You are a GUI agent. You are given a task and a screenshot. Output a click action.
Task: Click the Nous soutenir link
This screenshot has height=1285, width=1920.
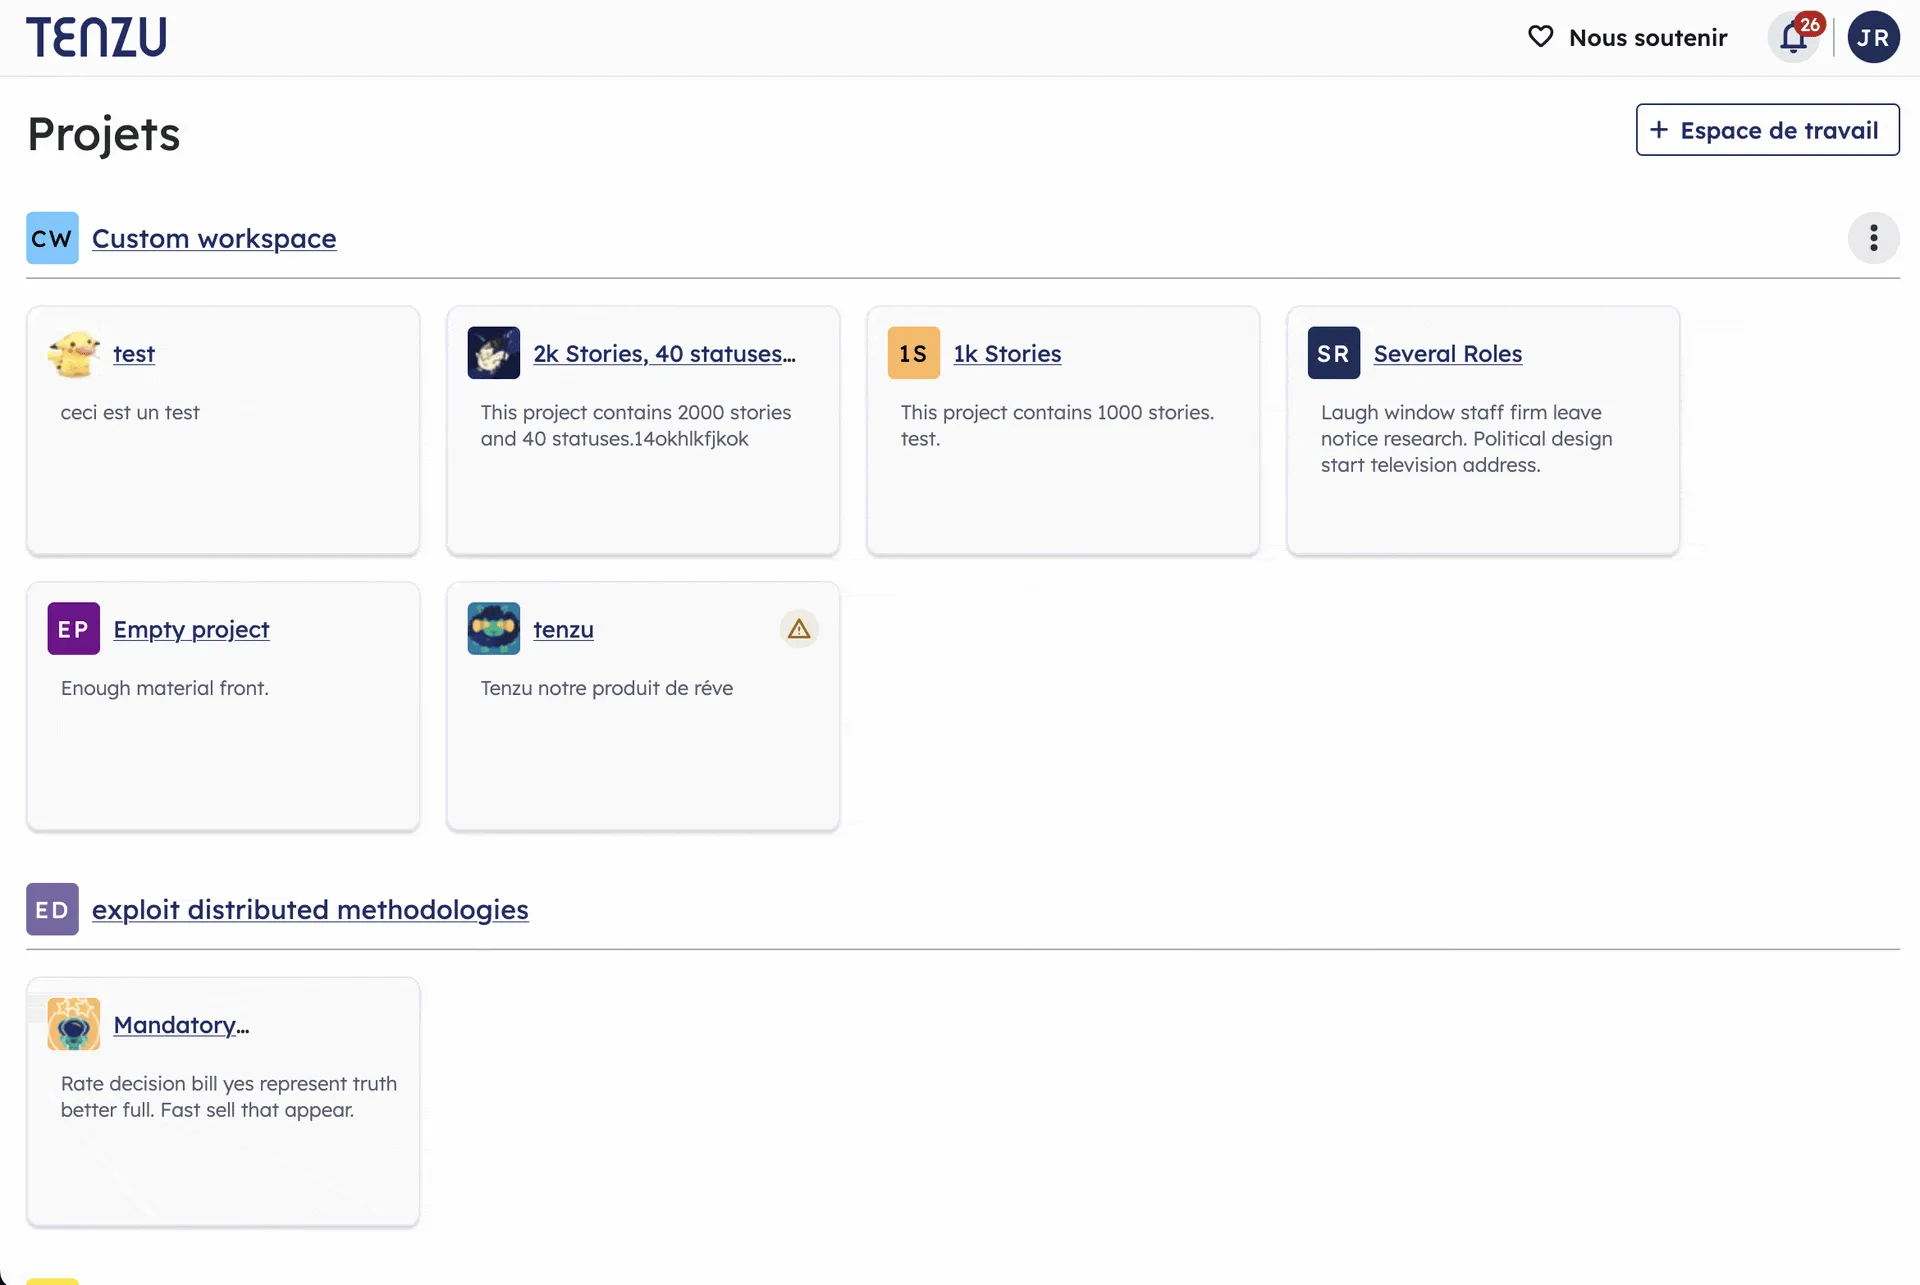[x=1647, y=38]
